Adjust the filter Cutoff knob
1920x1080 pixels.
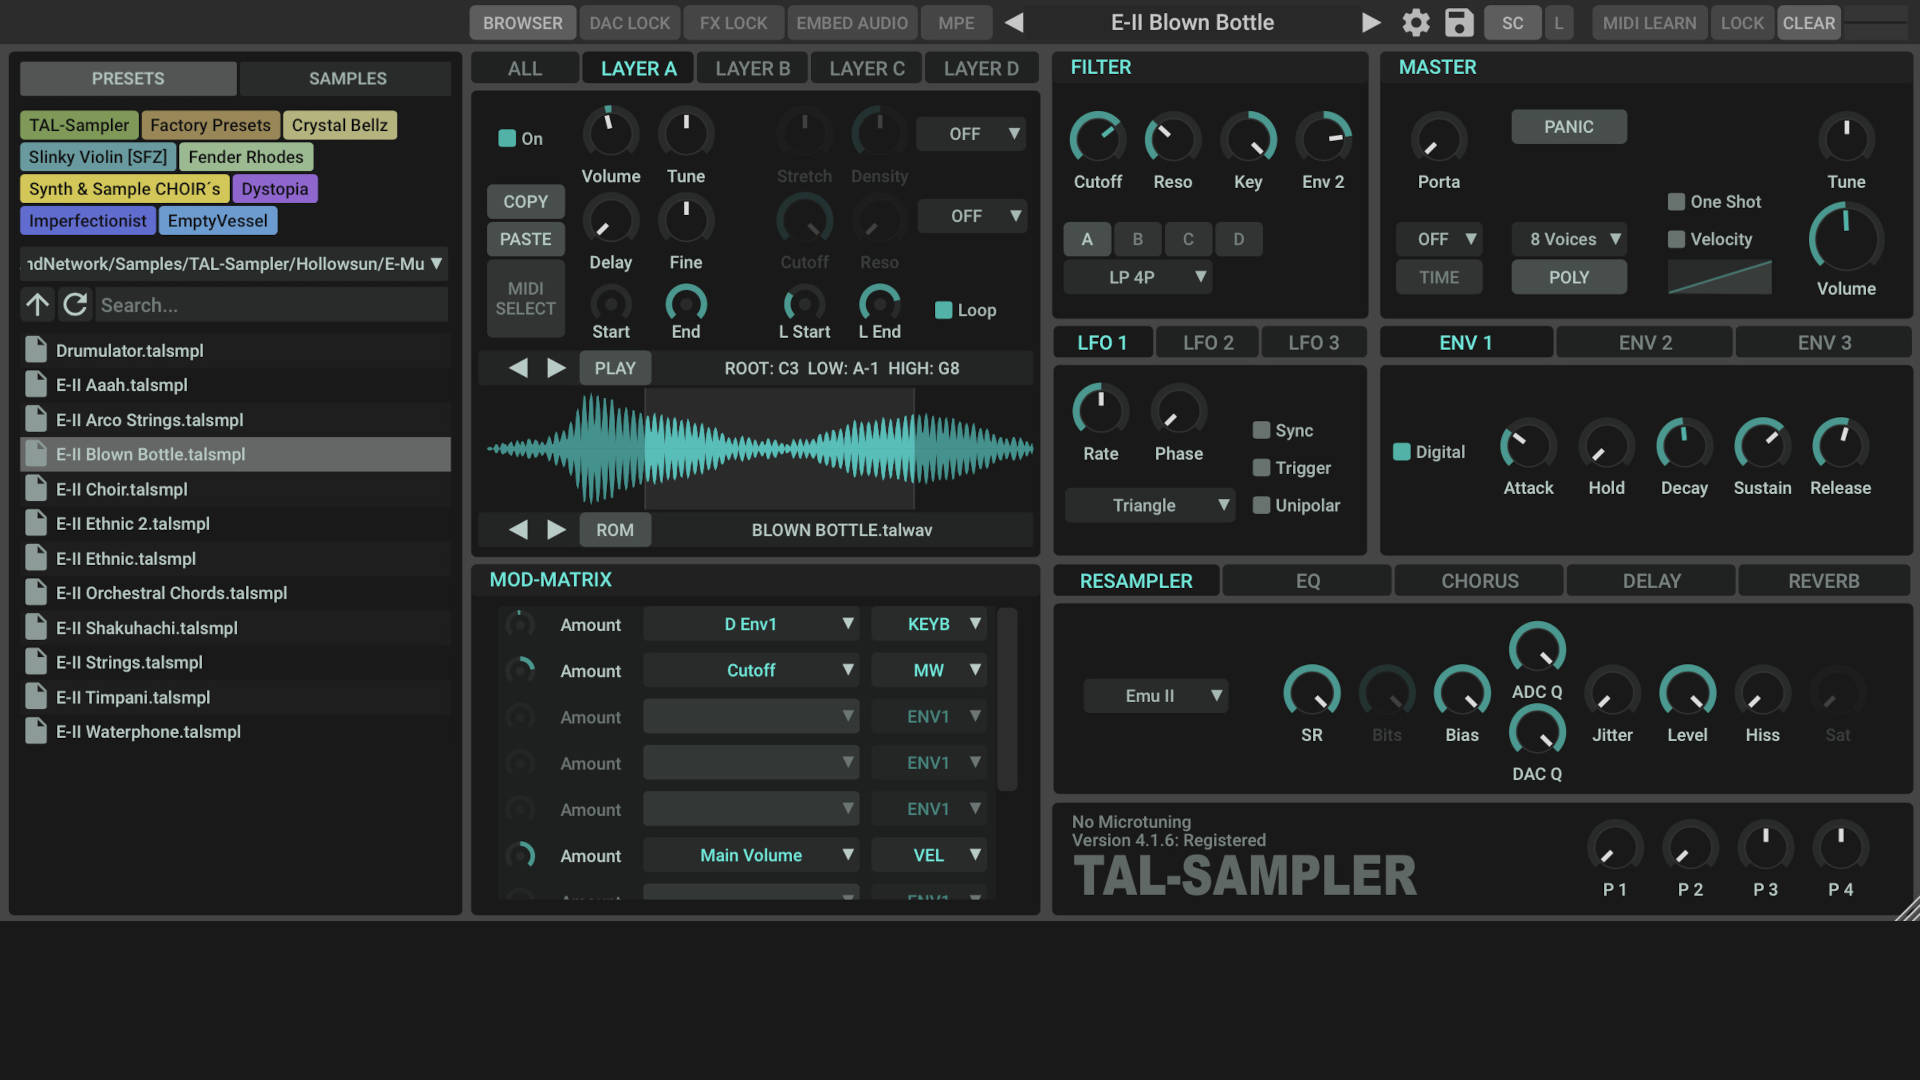pos(1097,139)
